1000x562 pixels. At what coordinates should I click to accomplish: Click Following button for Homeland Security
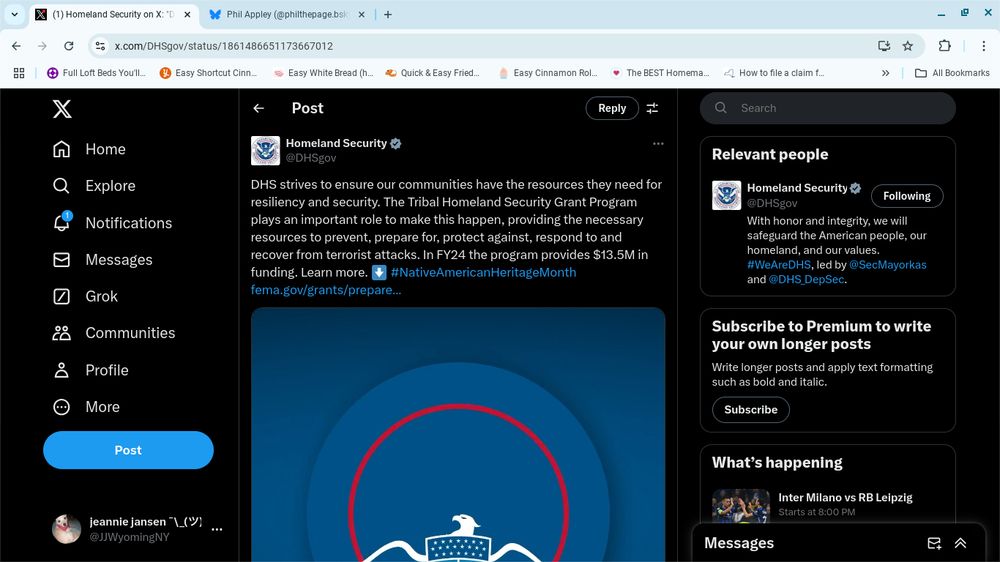[x=907, y=196]
